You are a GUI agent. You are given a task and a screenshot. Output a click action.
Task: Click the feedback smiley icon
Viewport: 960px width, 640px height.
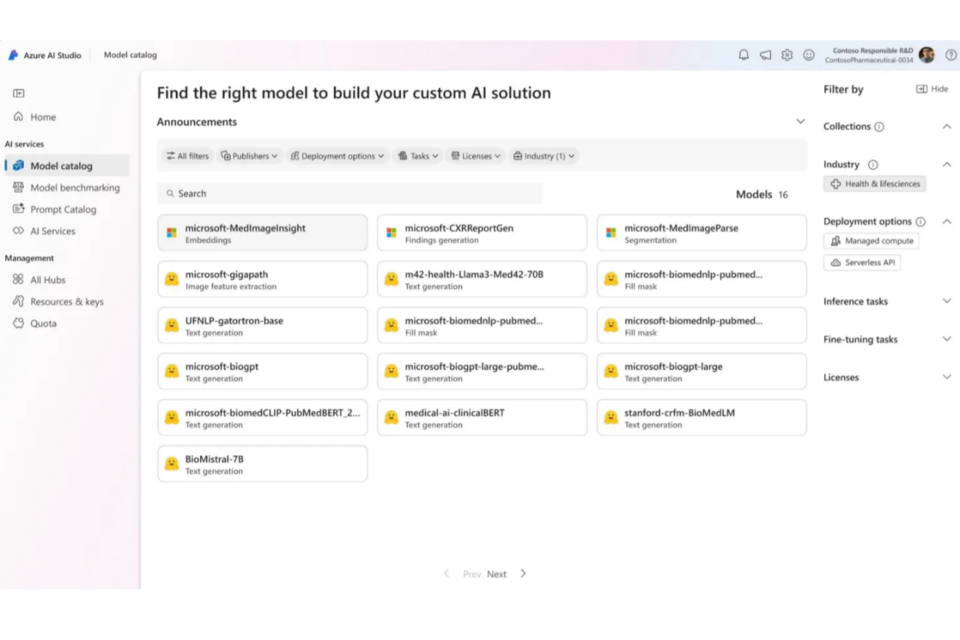(809, 55)
